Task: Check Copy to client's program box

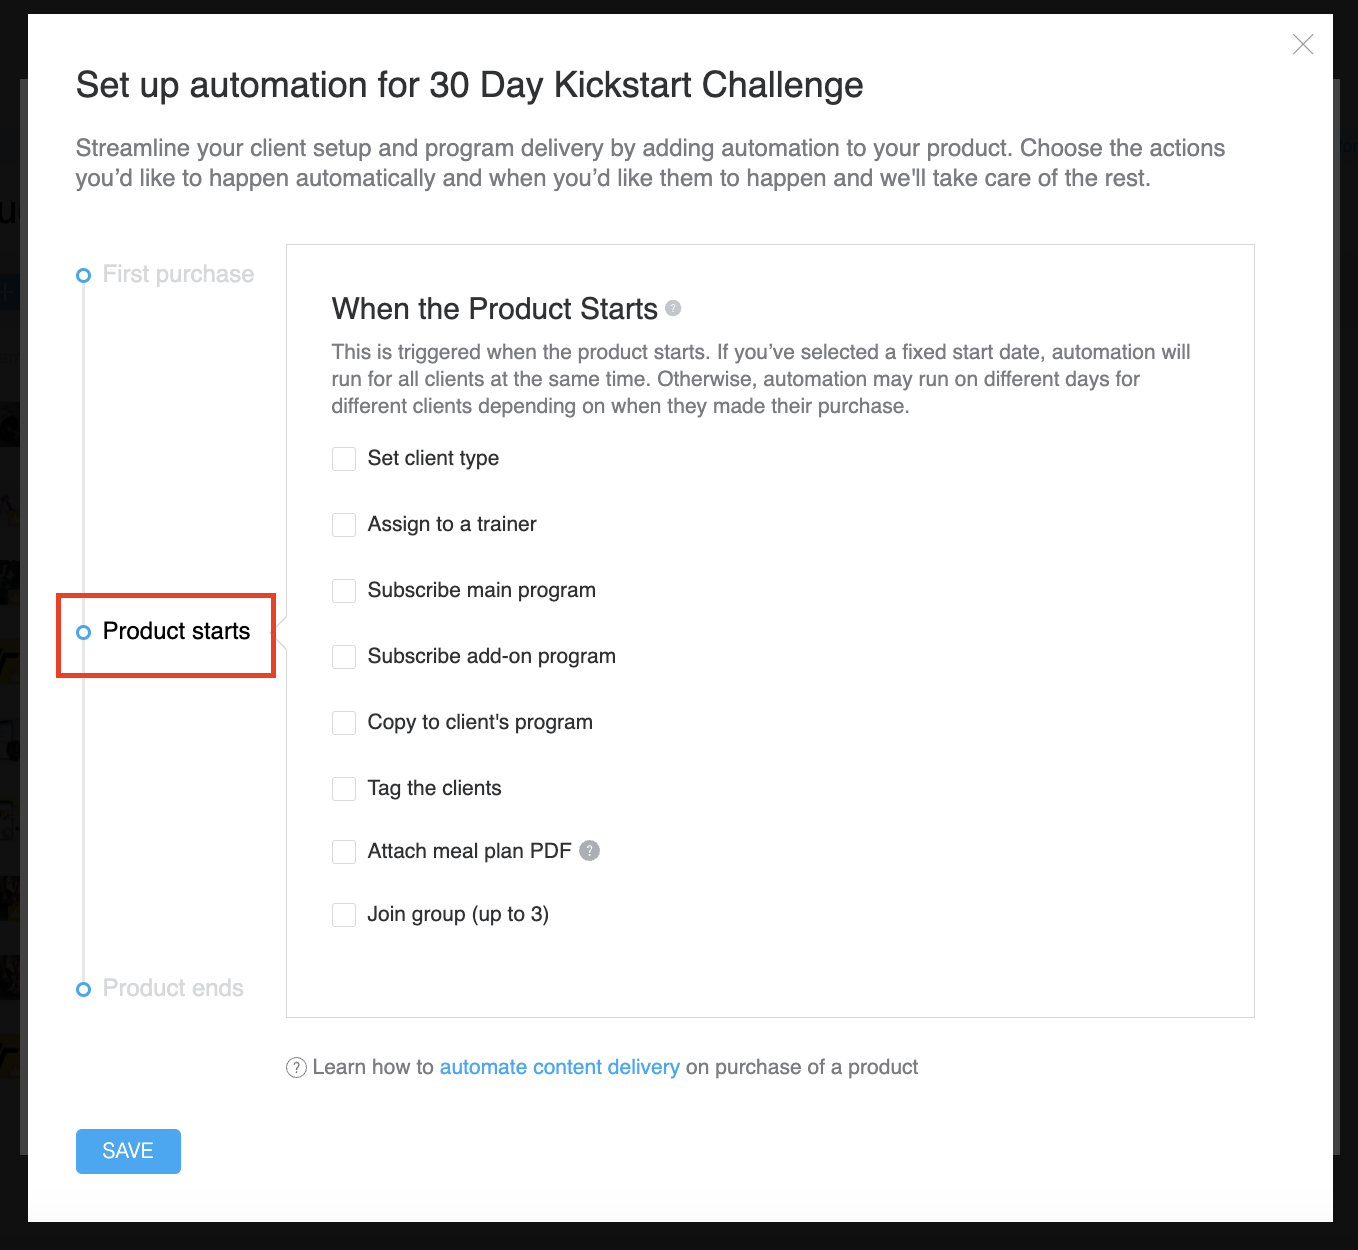Action: pyautogui.click(x=344, y=723)
